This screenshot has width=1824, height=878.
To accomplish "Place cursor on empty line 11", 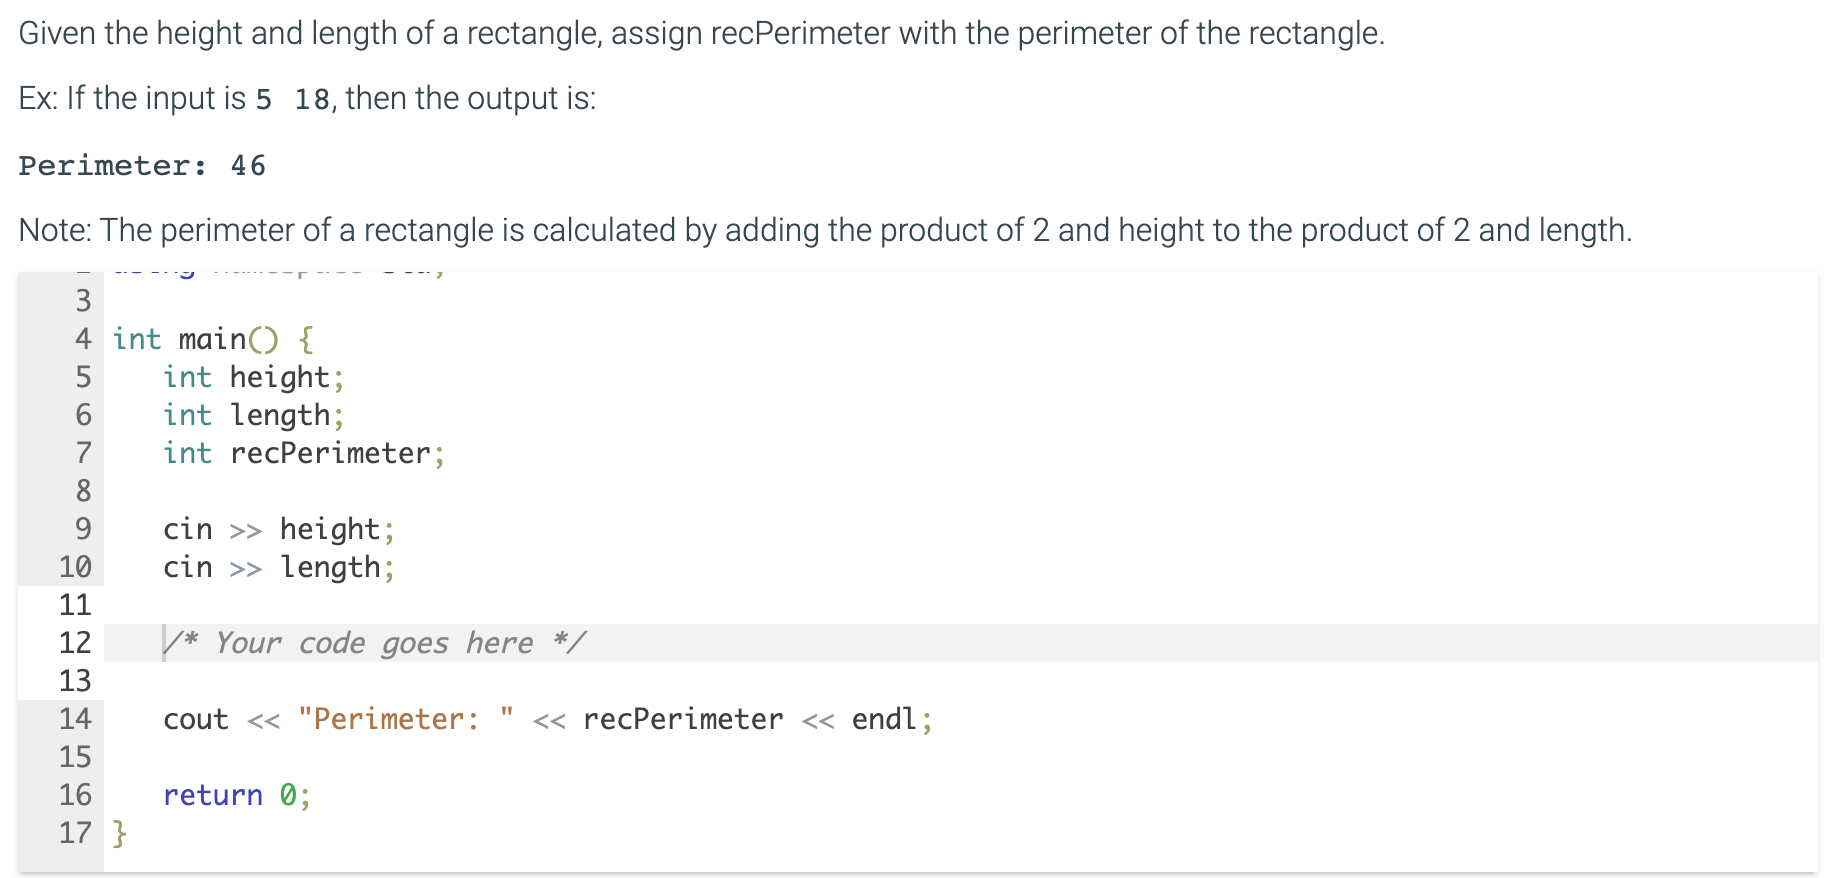I will click(x=600, y=605).
